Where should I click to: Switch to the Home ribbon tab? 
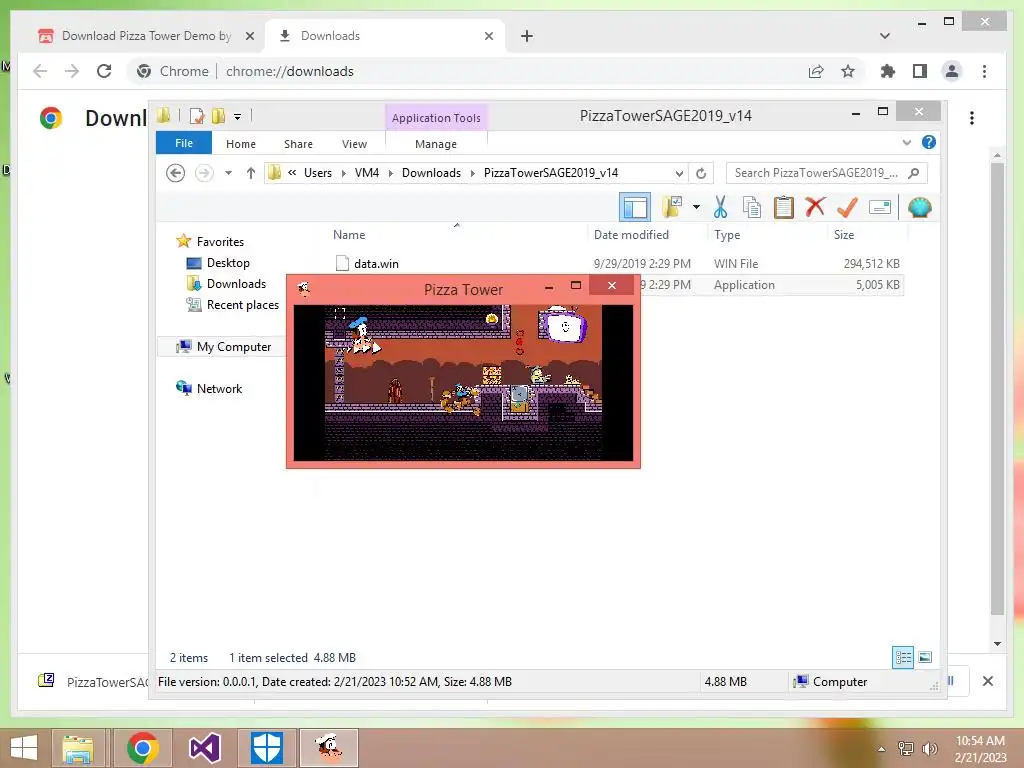(x=241, y=144)
